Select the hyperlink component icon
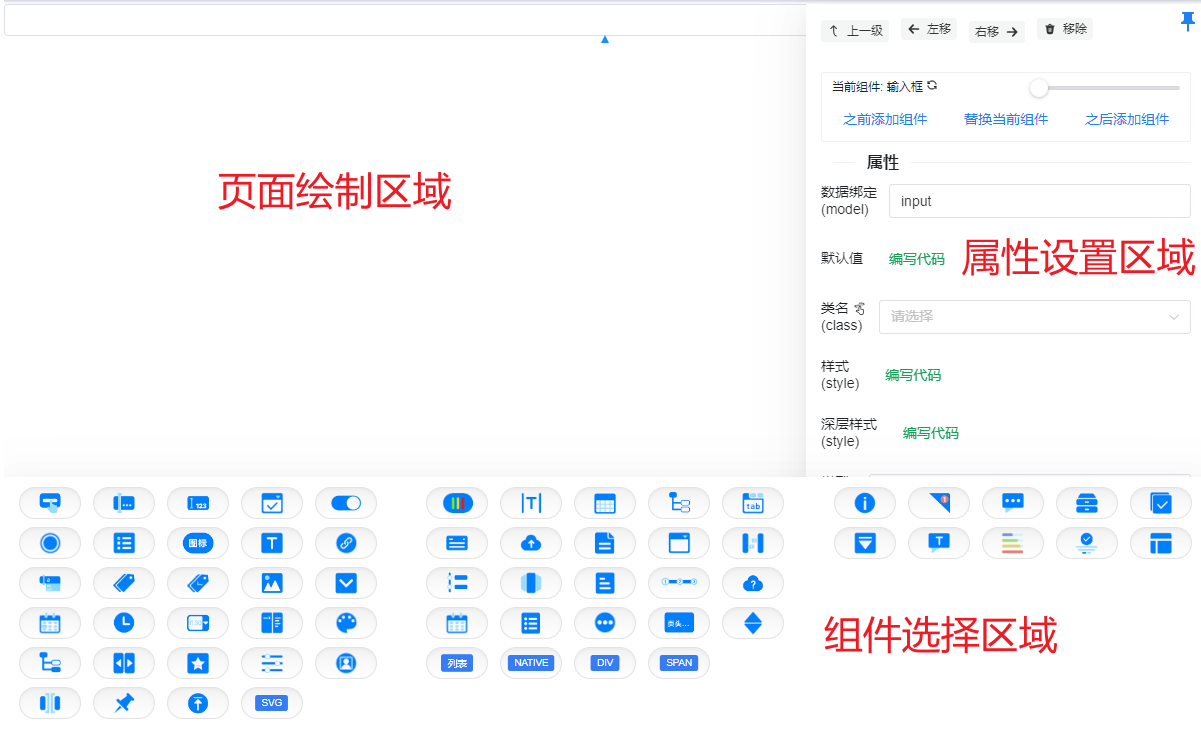This screenshot has height=732, width=1201. [346, 543]
